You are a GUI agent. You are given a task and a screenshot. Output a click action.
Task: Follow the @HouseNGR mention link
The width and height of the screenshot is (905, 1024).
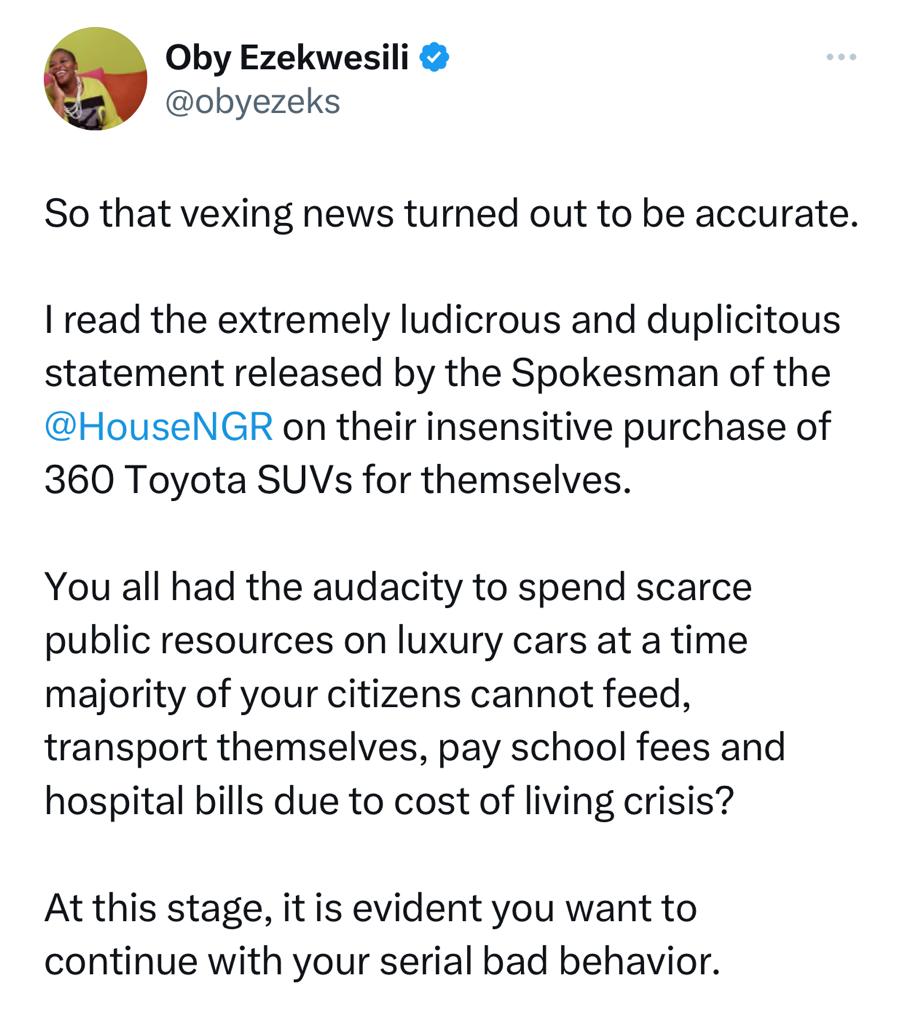[159, 426]
